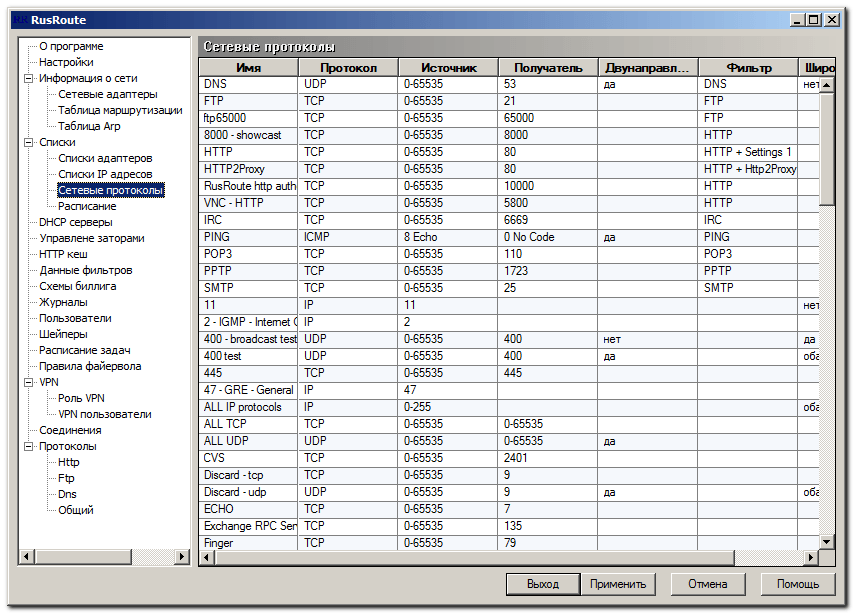The width and height of the screenshot is (853, 613).
Task: Click the table's horizontal scrollbar right arrow
Action: tap(811, 557)
